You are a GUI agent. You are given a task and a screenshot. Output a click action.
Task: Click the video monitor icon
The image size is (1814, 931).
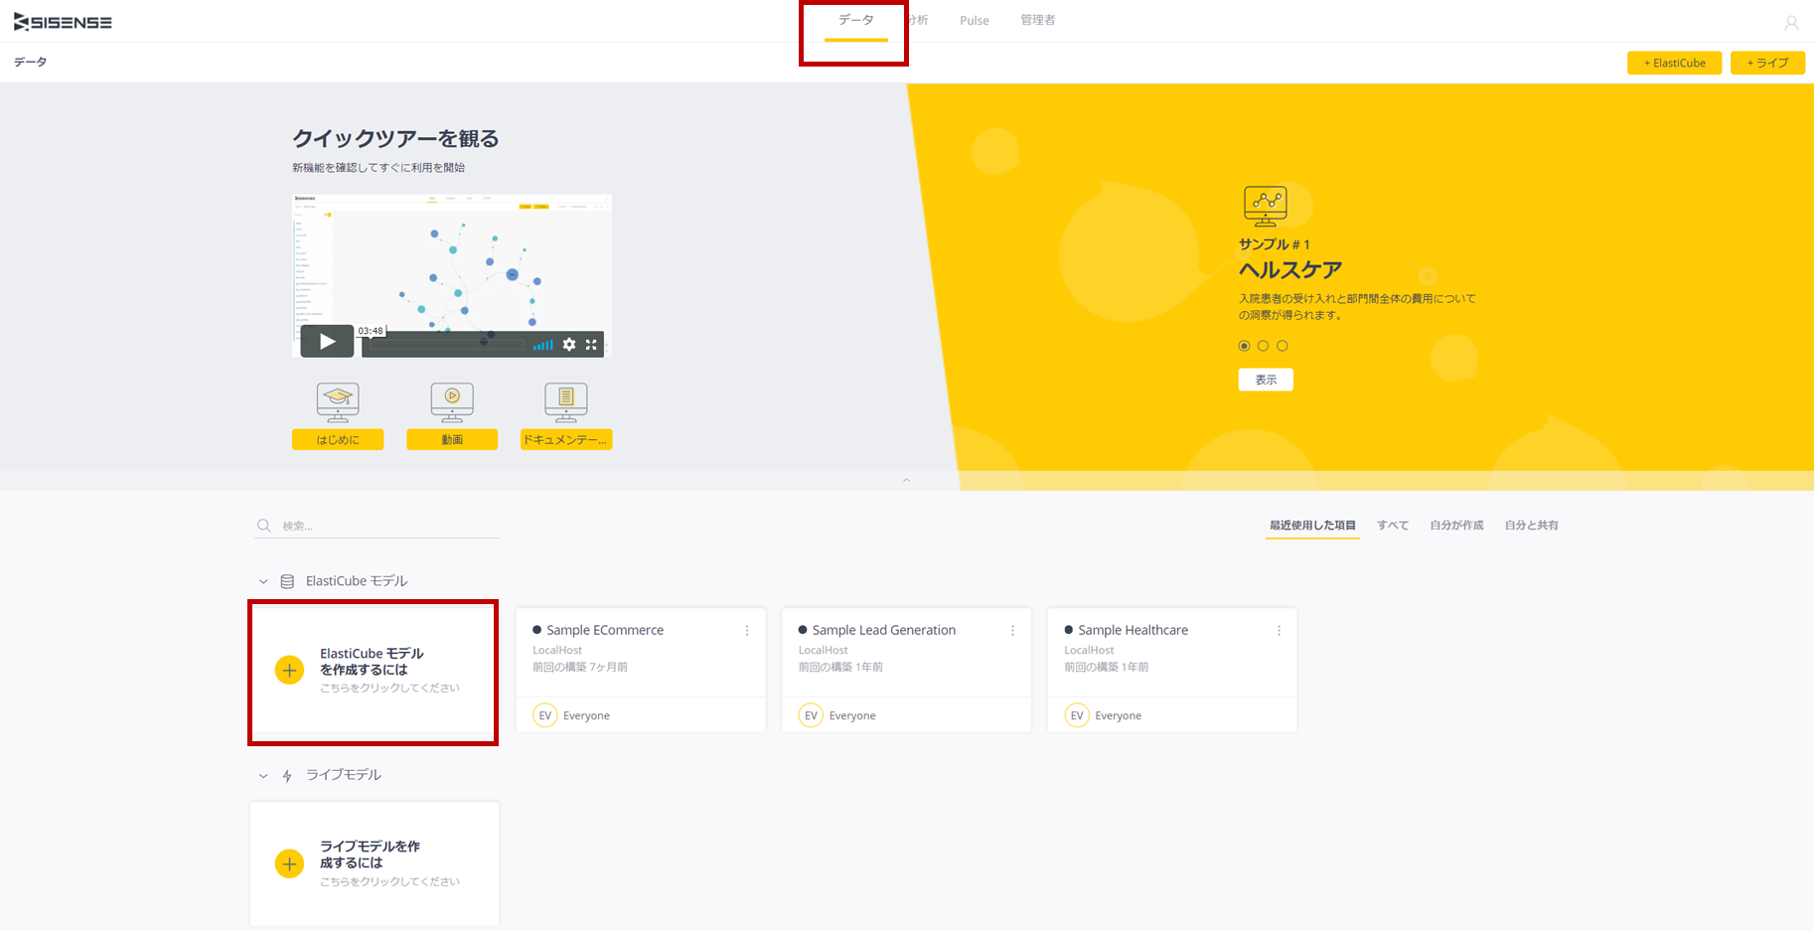point(452,401)
